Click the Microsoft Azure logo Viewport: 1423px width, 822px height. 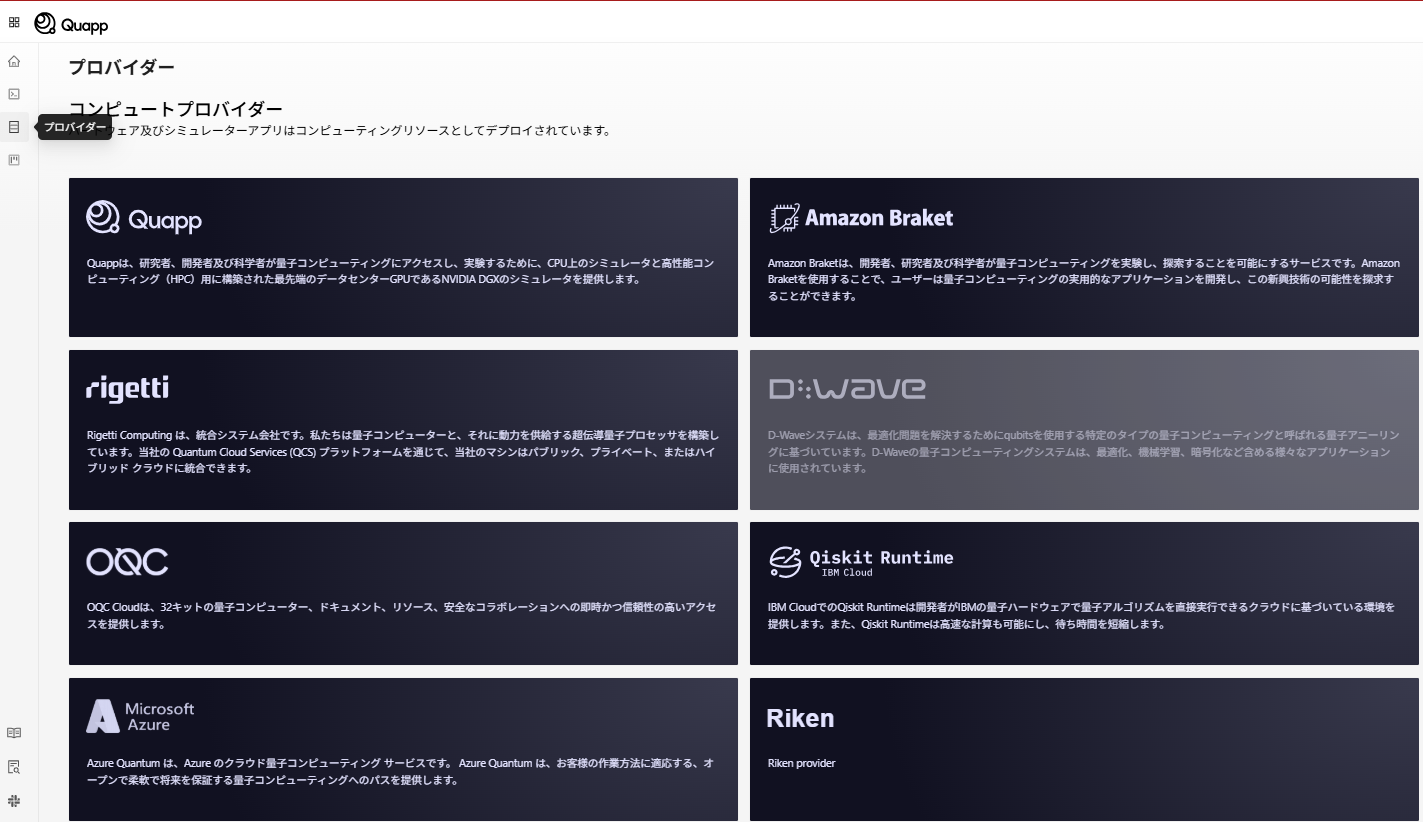141,716
